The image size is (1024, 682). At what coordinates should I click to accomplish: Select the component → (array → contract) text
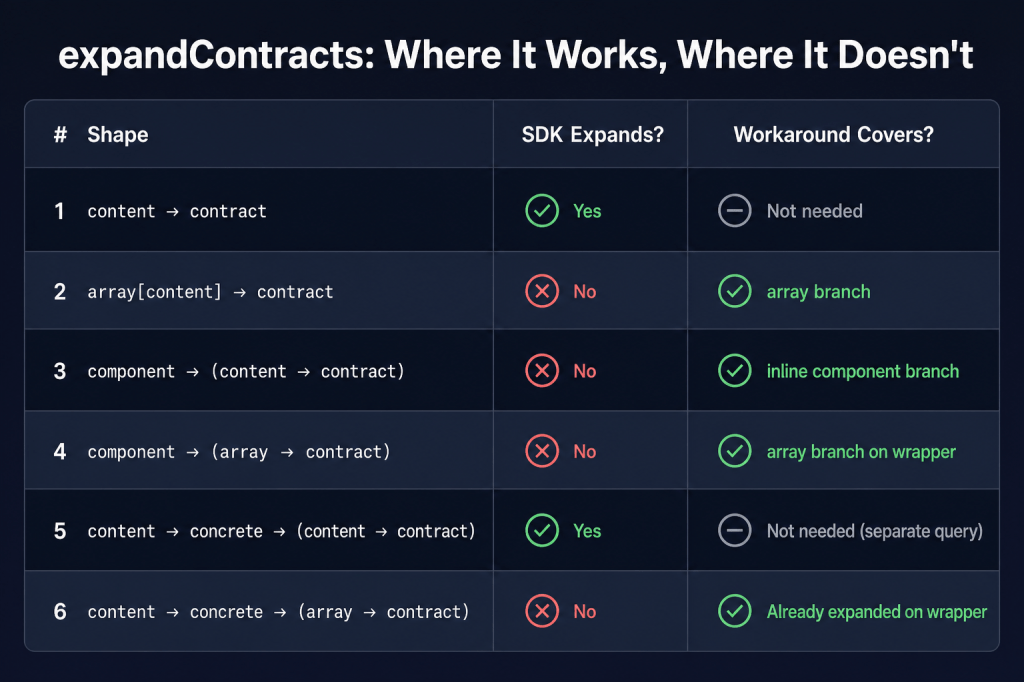(x=239, y=452)
